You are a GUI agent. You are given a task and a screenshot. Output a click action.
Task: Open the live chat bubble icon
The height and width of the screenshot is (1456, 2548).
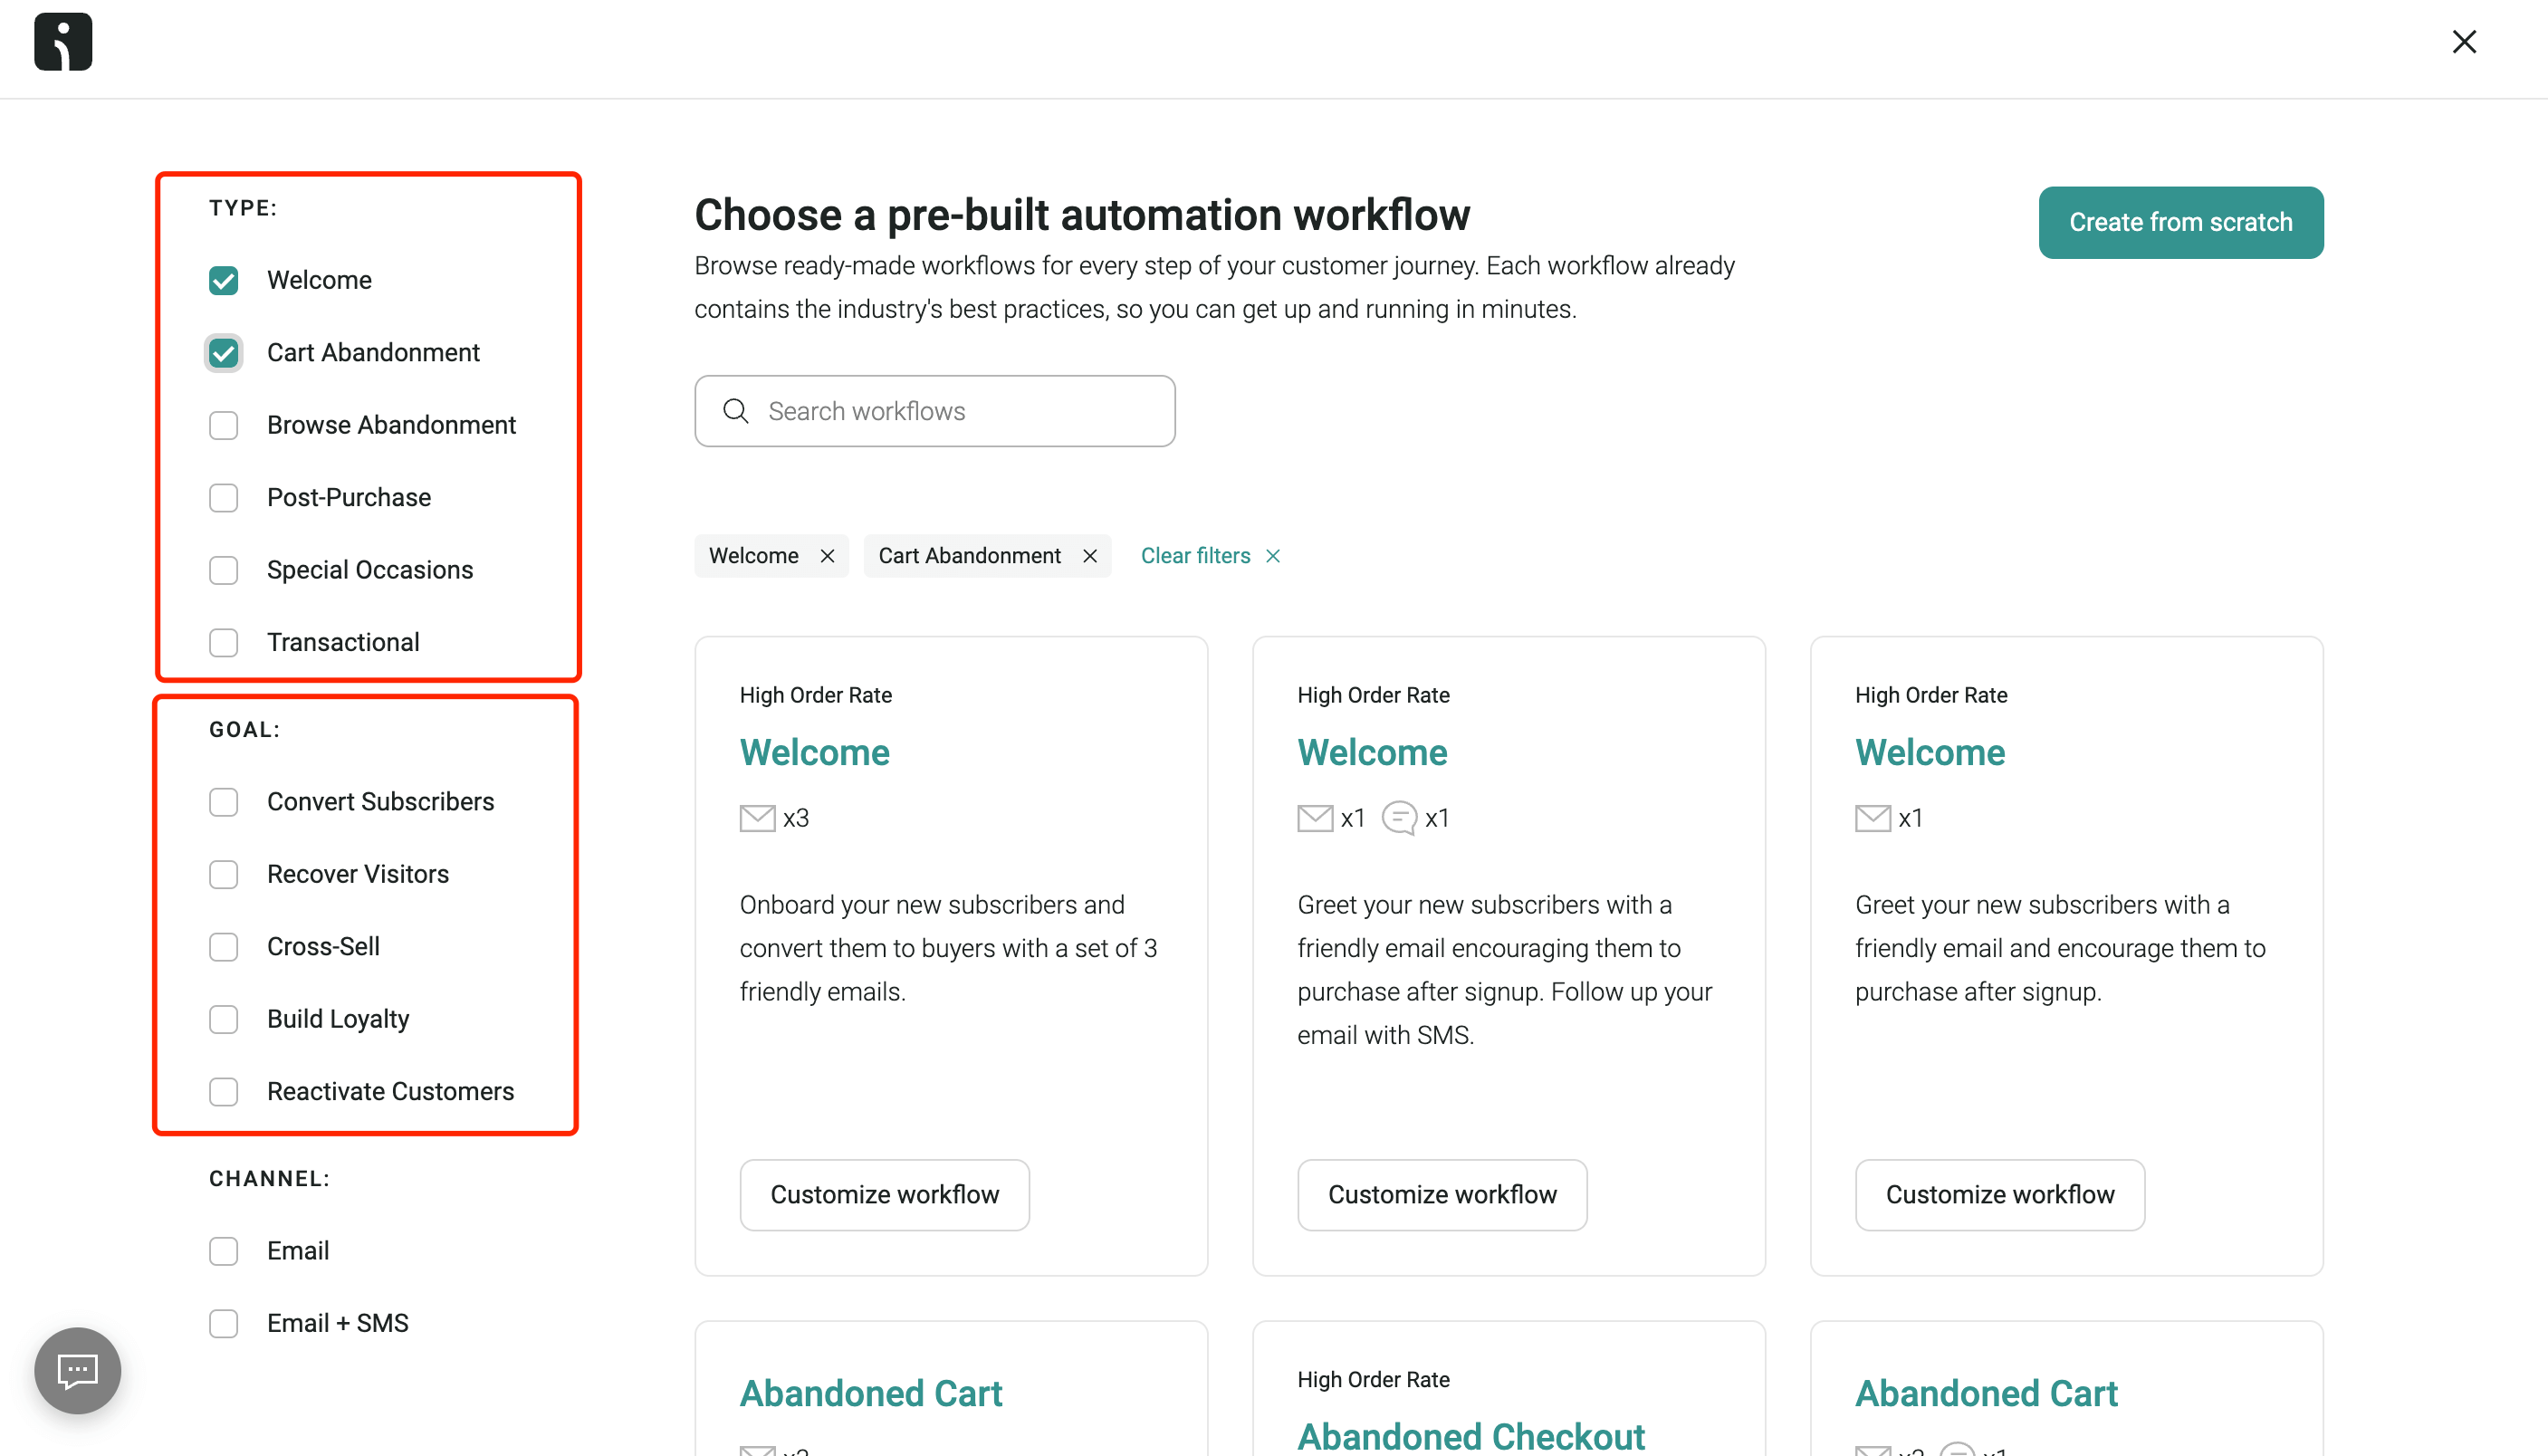(77, 1370)
